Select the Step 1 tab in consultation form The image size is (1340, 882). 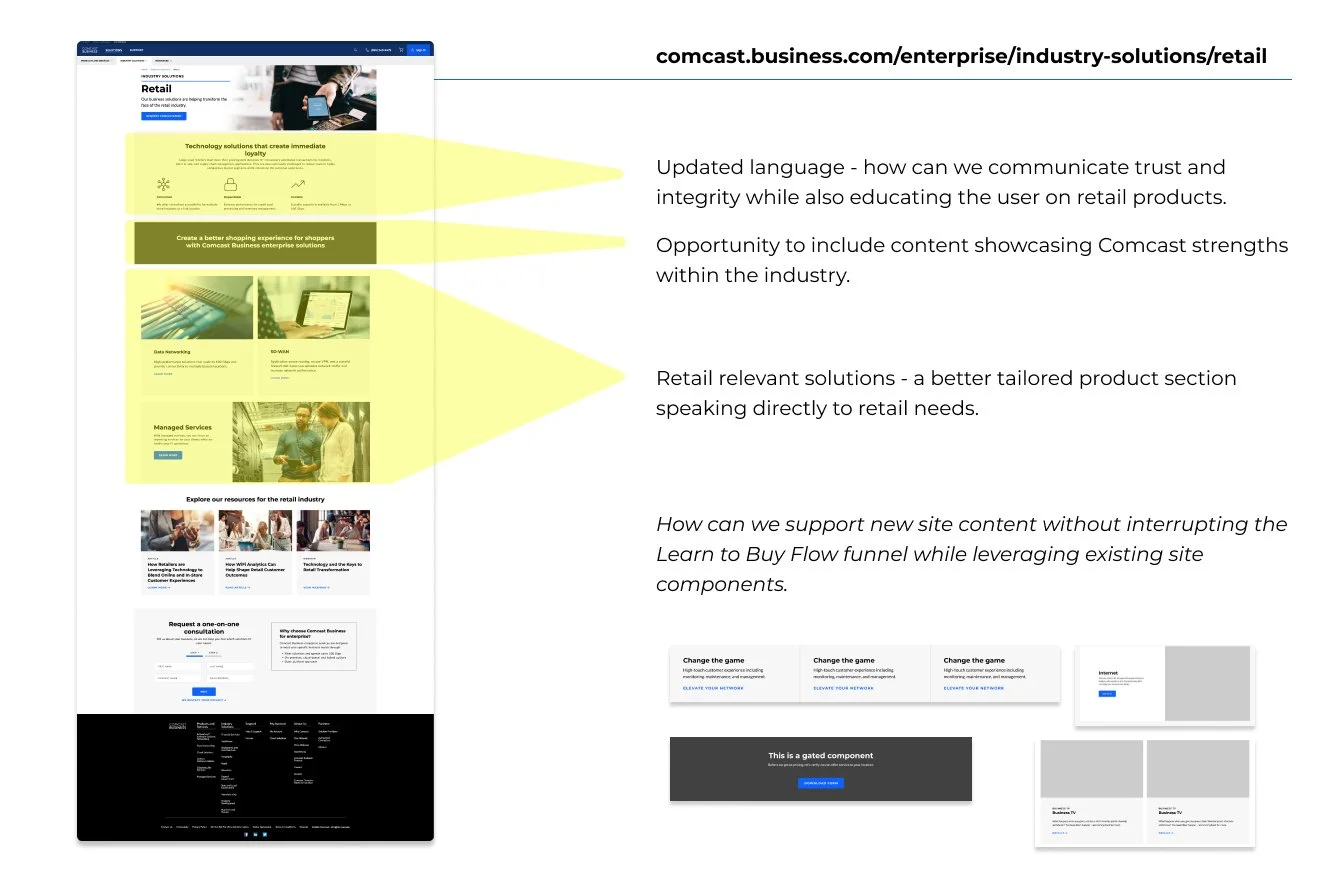point(194,654)
